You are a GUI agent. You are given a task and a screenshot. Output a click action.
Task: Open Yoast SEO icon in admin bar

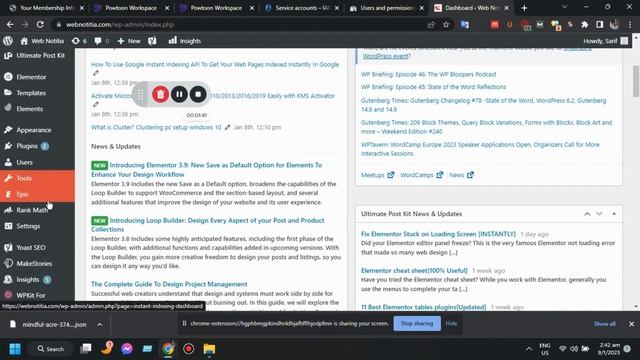pyautogui.click(x=152, y=41)
